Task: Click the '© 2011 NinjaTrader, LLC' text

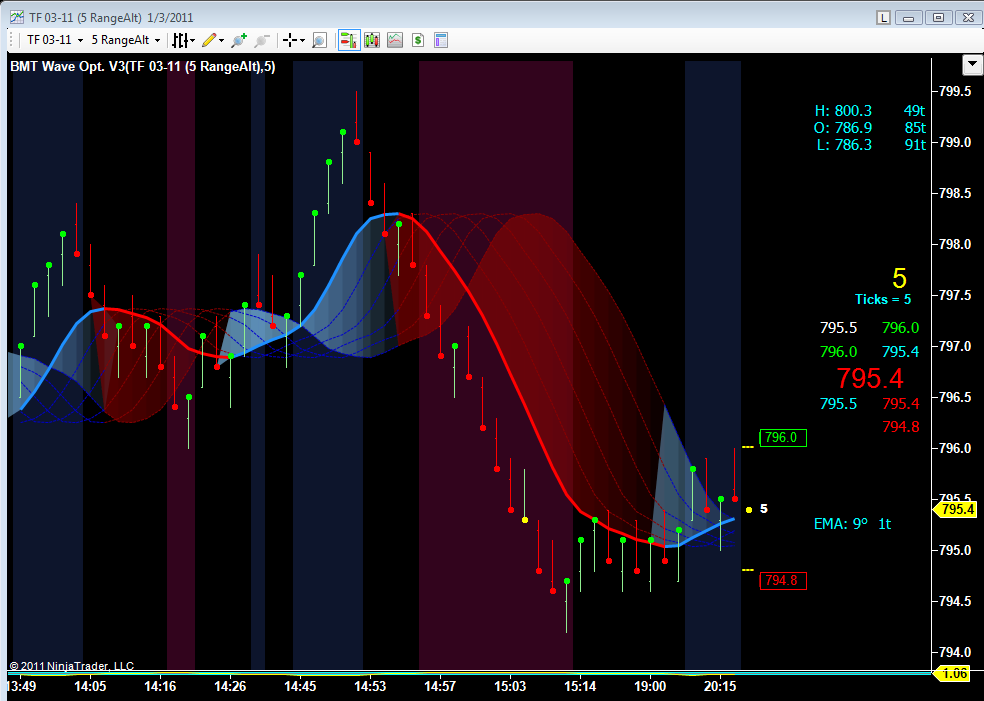Action: coord(72,666)
